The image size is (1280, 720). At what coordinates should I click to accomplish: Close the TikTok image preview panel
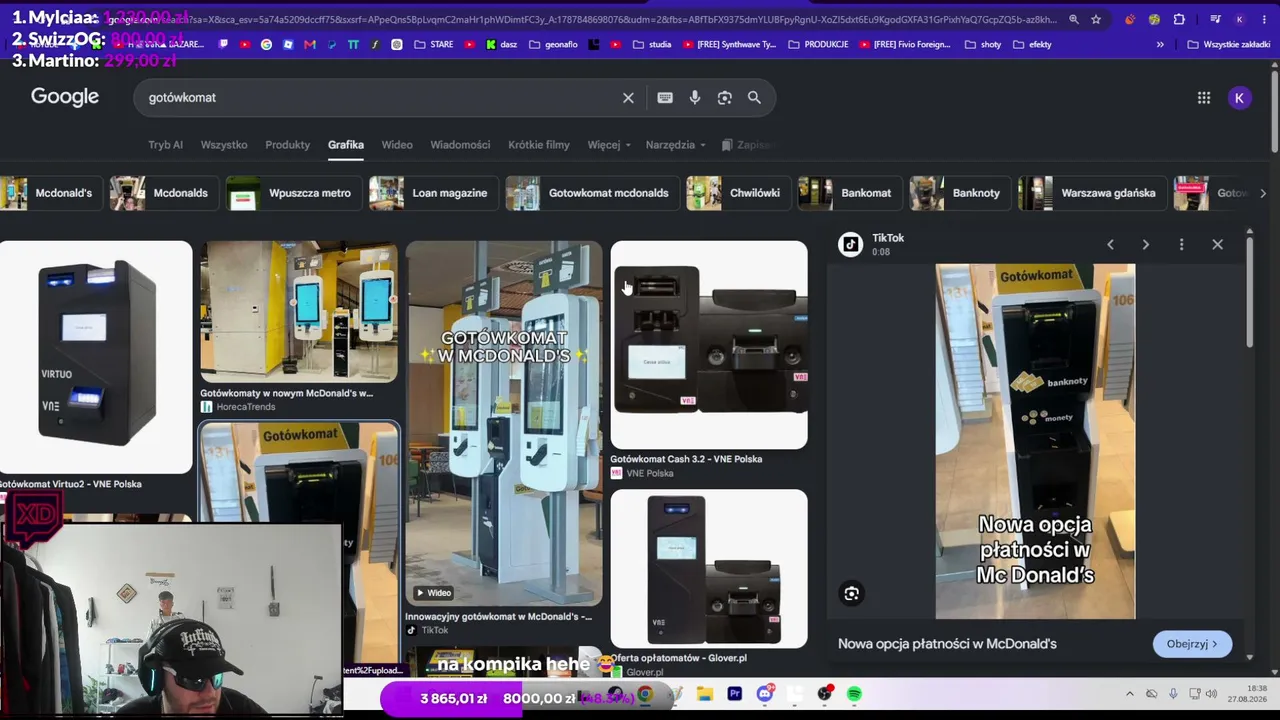1217,244
